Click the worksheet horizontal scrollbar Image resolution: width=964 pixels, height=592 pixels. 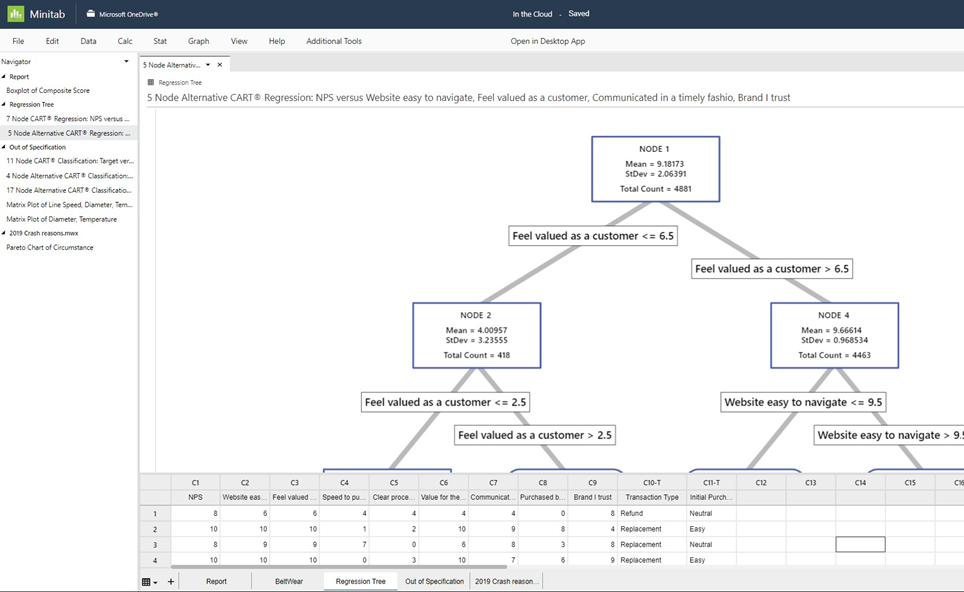pos(339,567)
